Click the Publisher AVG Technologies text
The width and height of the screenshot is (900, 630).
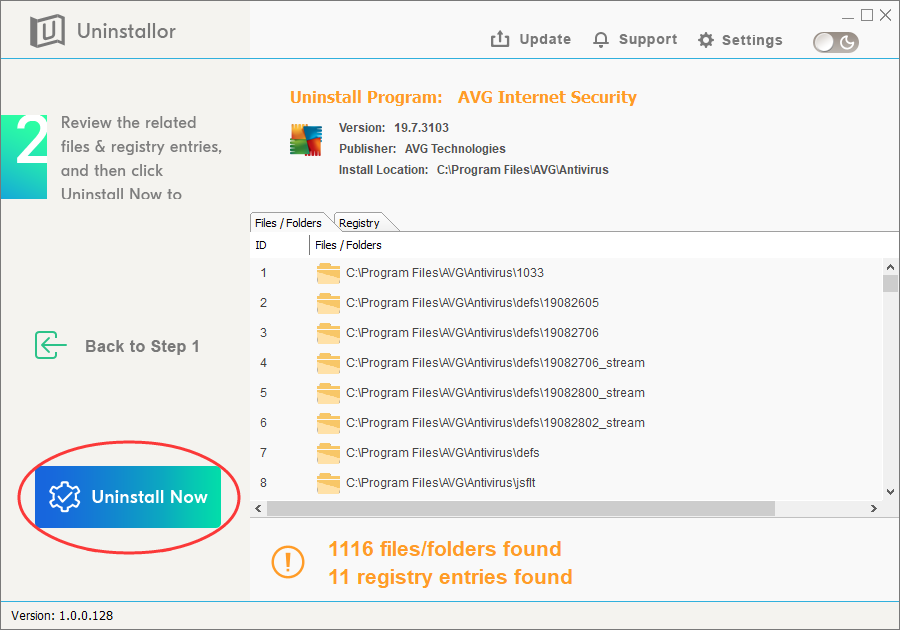[422, 149]
